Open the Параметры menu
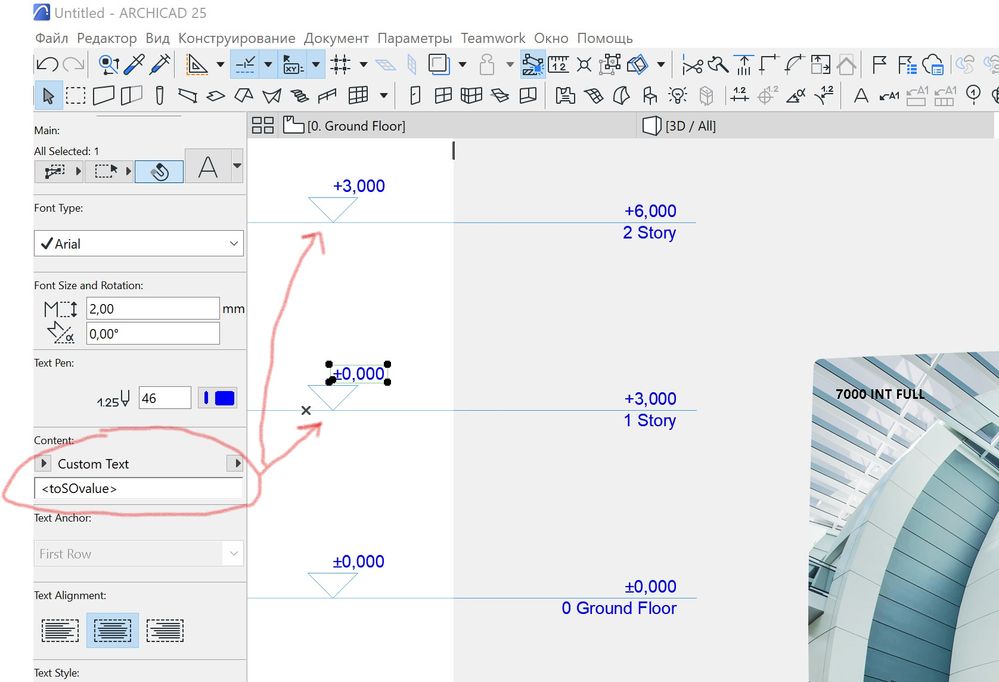999x682 pixels. [415, 38]
